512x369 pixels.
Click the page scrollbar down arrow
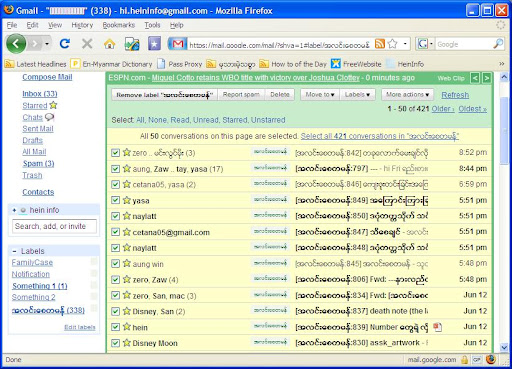pyautogui.click(x=504, y=347)
